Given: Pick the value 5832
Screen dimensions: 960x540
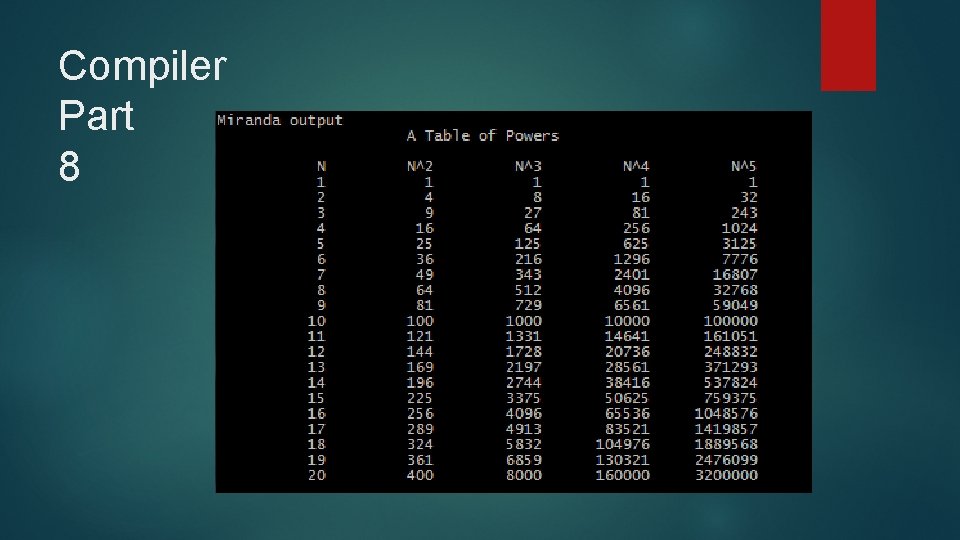Looking at the screenshot, I should [x=523, y=444].
